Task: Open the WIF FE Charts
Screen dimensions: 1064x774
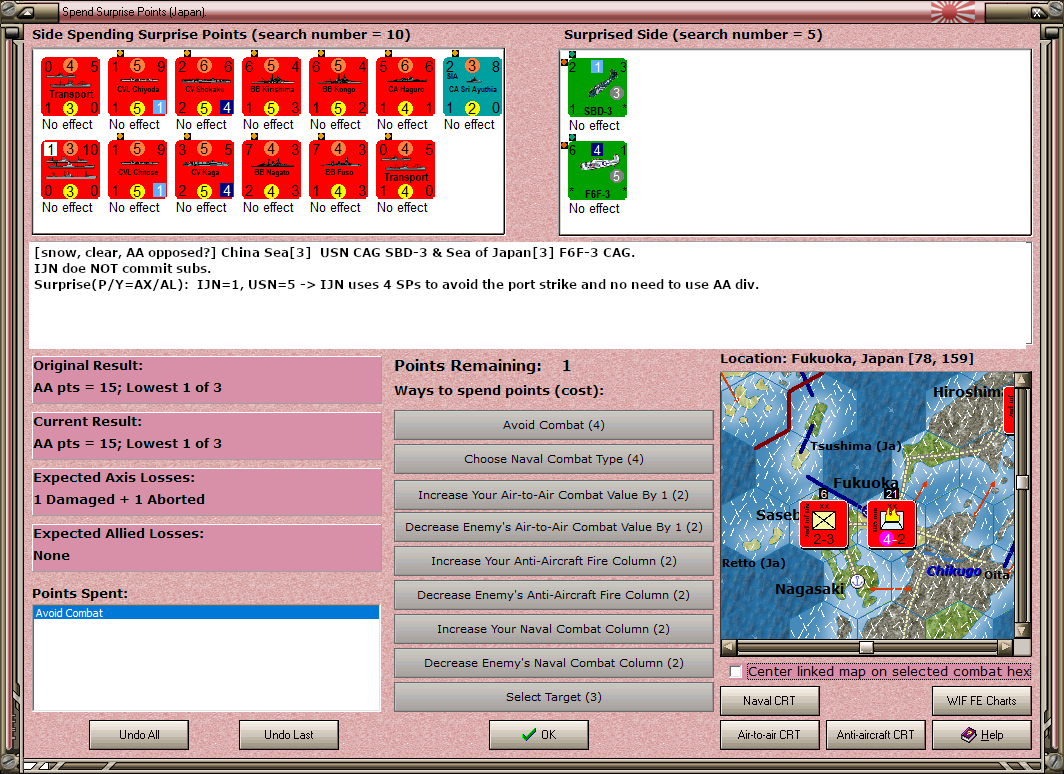Action: pos(982,701)
